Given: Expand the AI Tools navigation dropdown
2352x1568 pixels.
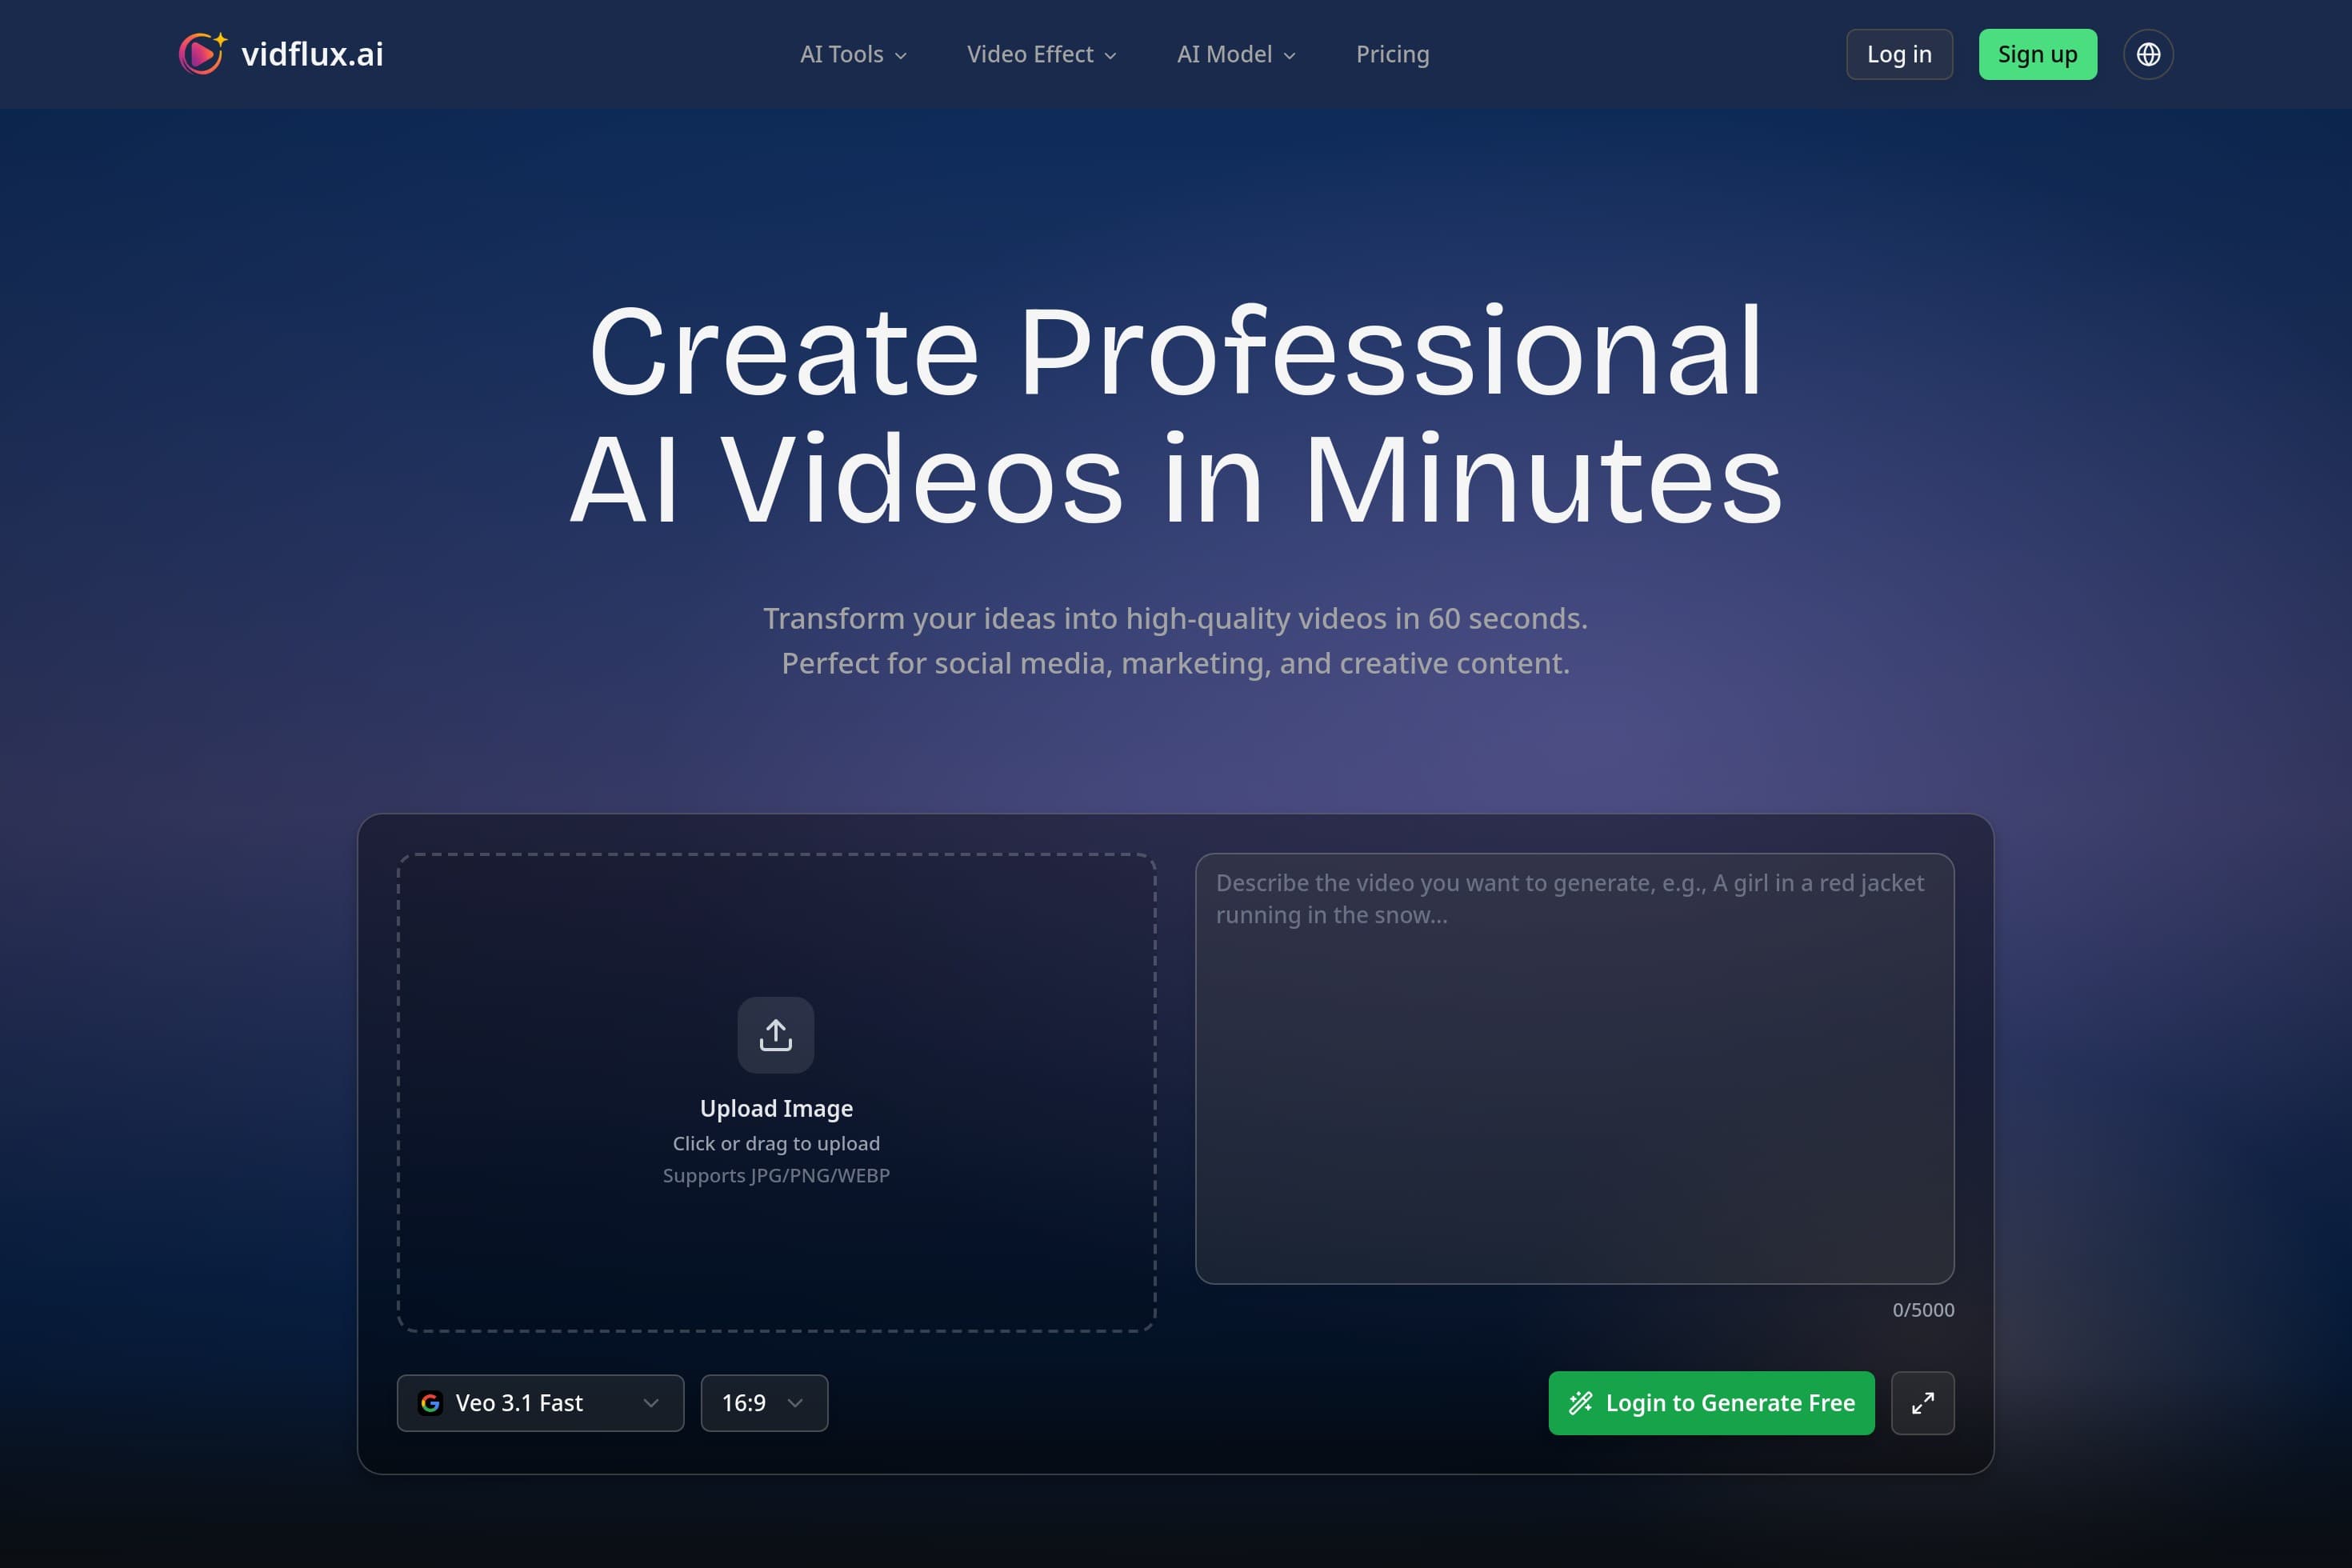Looking at the screenshot, I should coord(851,54).
